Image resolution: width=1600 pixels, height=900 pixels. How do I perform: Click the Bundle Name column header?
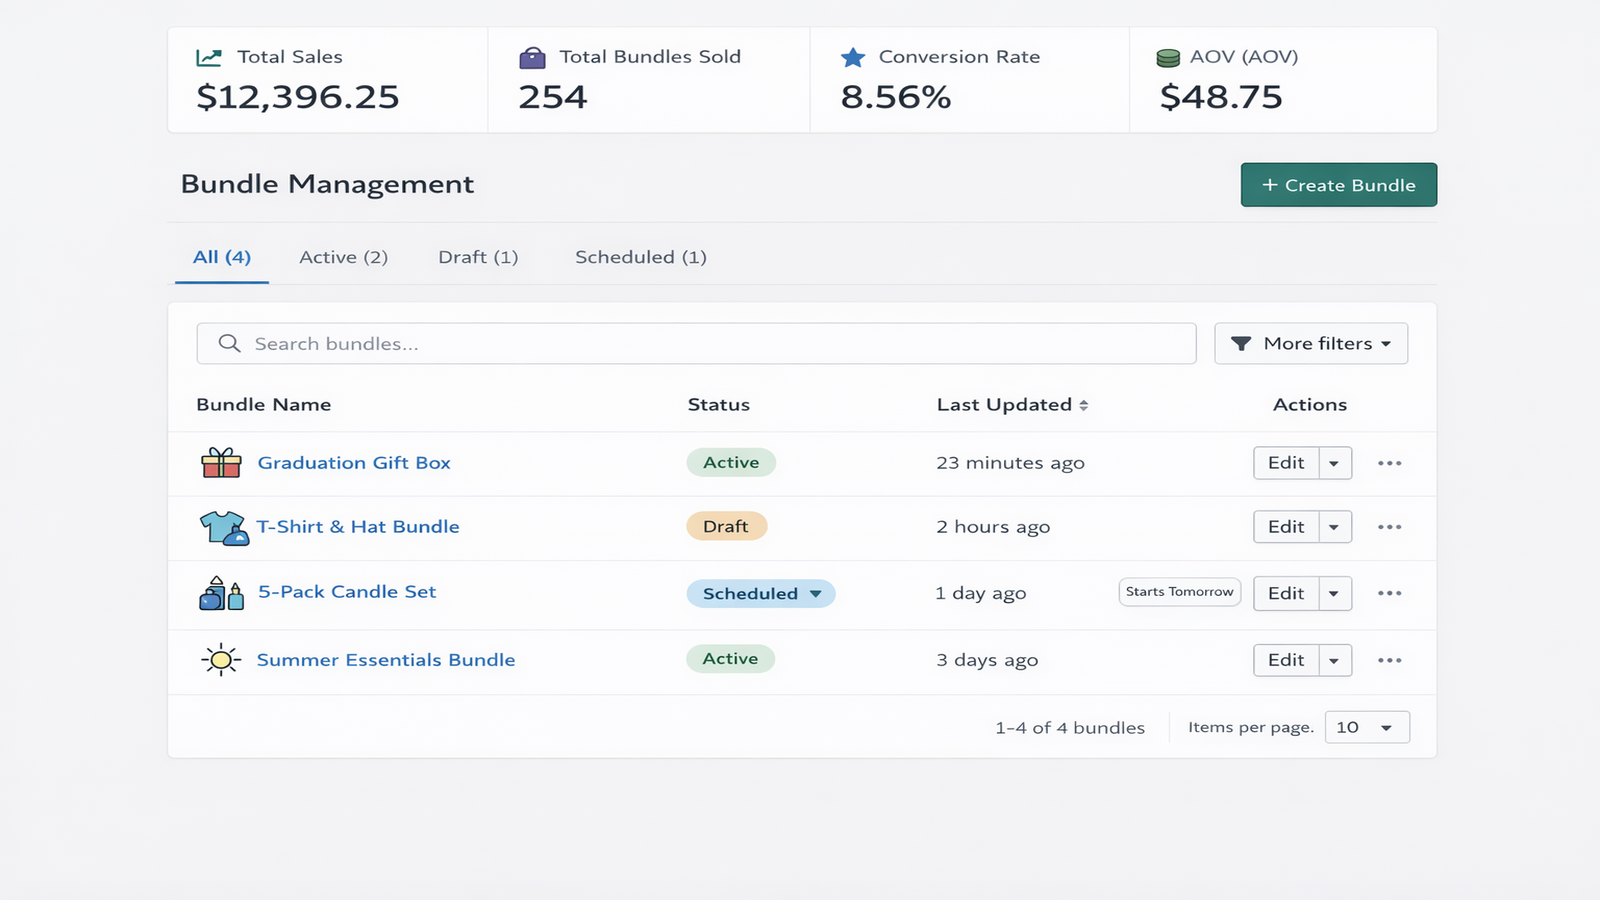[264, 405]
